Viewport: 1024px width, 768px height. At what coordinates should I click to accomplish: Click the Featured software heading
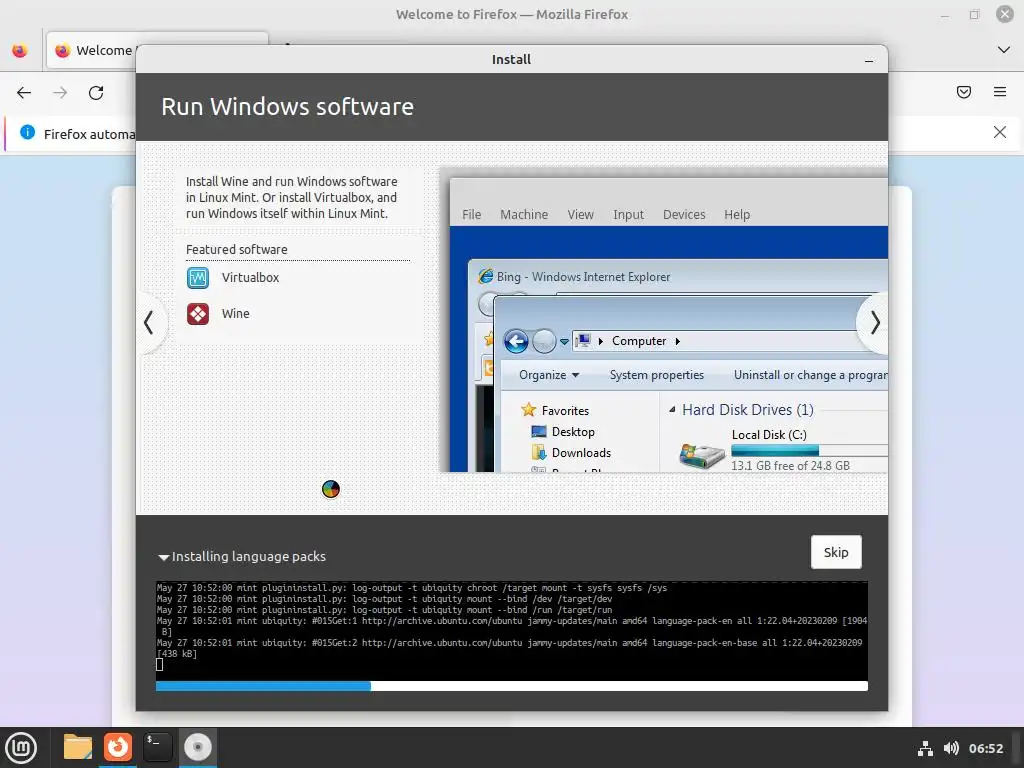coord(236,249)
